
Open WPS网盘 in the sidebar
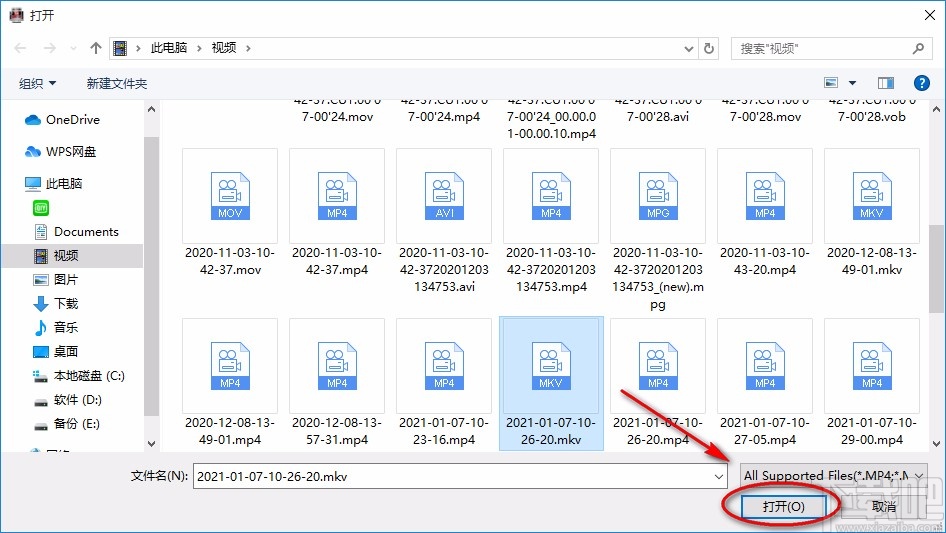click(x=60, y=152)
